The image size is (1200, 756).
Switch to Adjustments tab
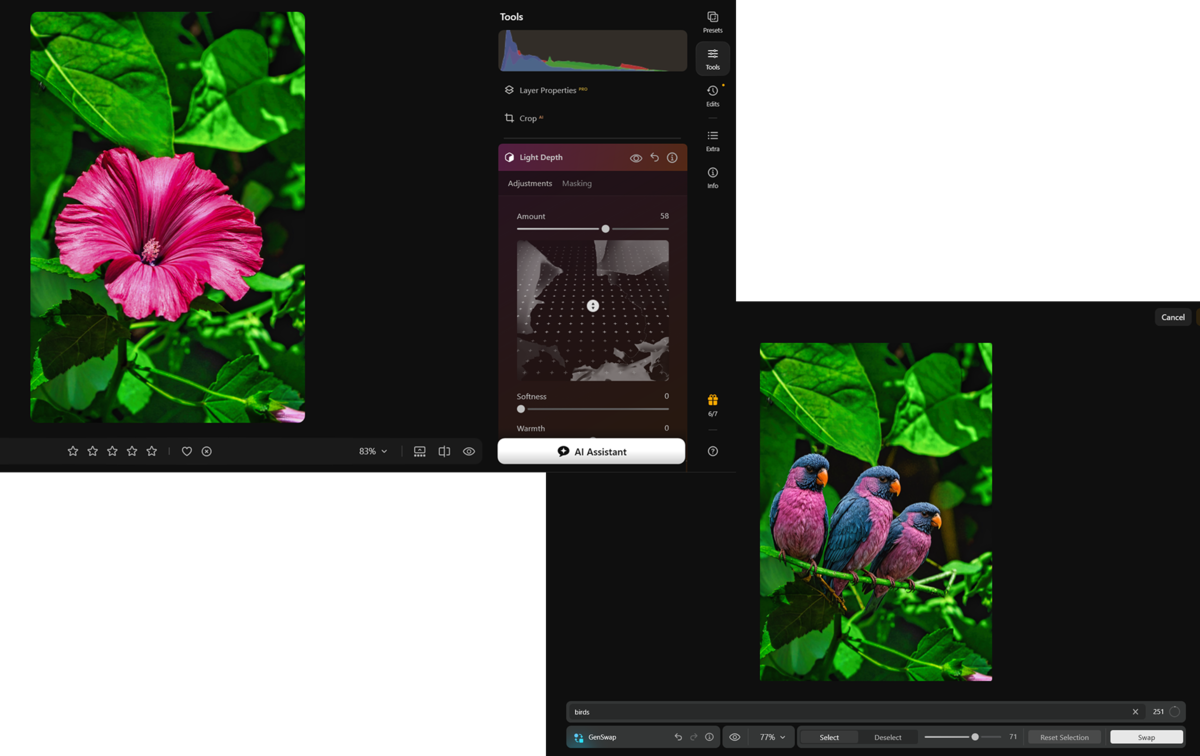tap(530, 183)
